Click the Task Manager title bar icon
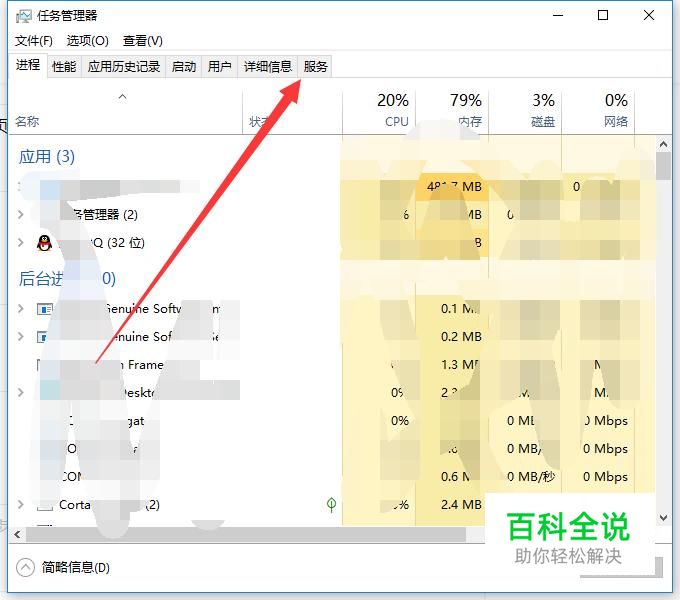 click(24, 16)
